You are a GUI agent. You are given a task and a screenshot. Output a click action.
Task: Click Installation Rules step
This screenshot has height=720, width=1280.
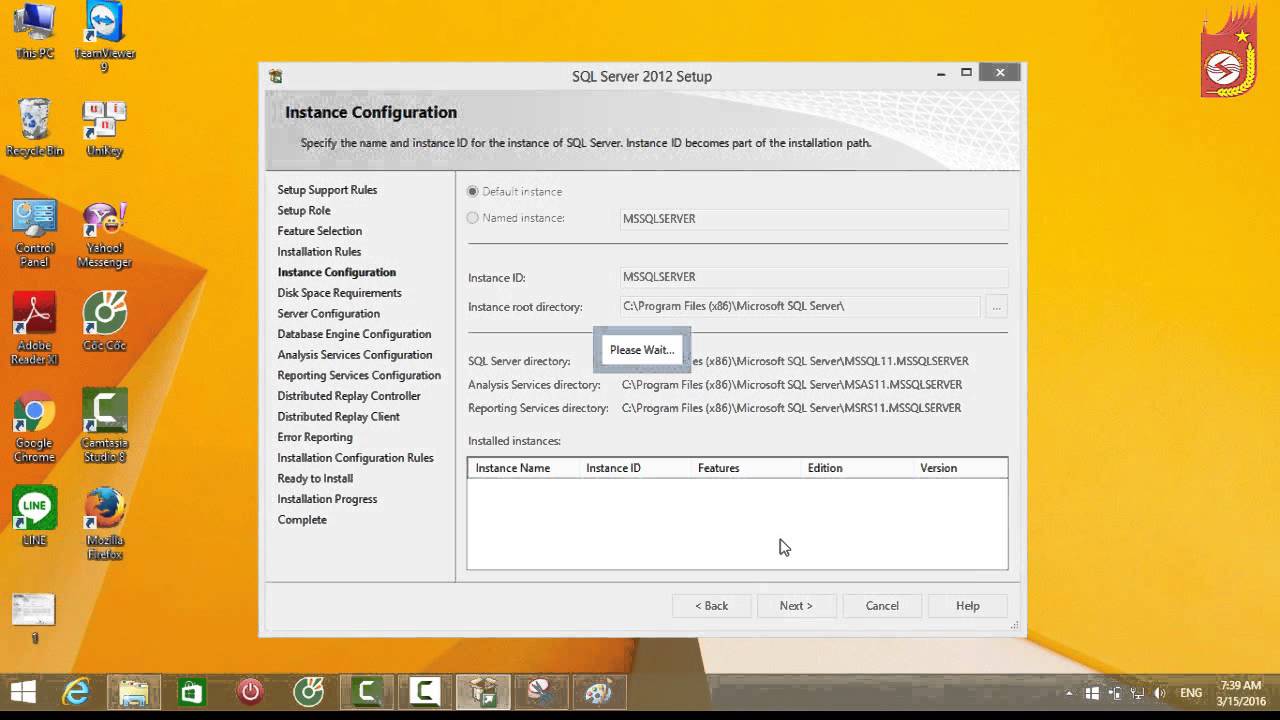coord(319,252)
